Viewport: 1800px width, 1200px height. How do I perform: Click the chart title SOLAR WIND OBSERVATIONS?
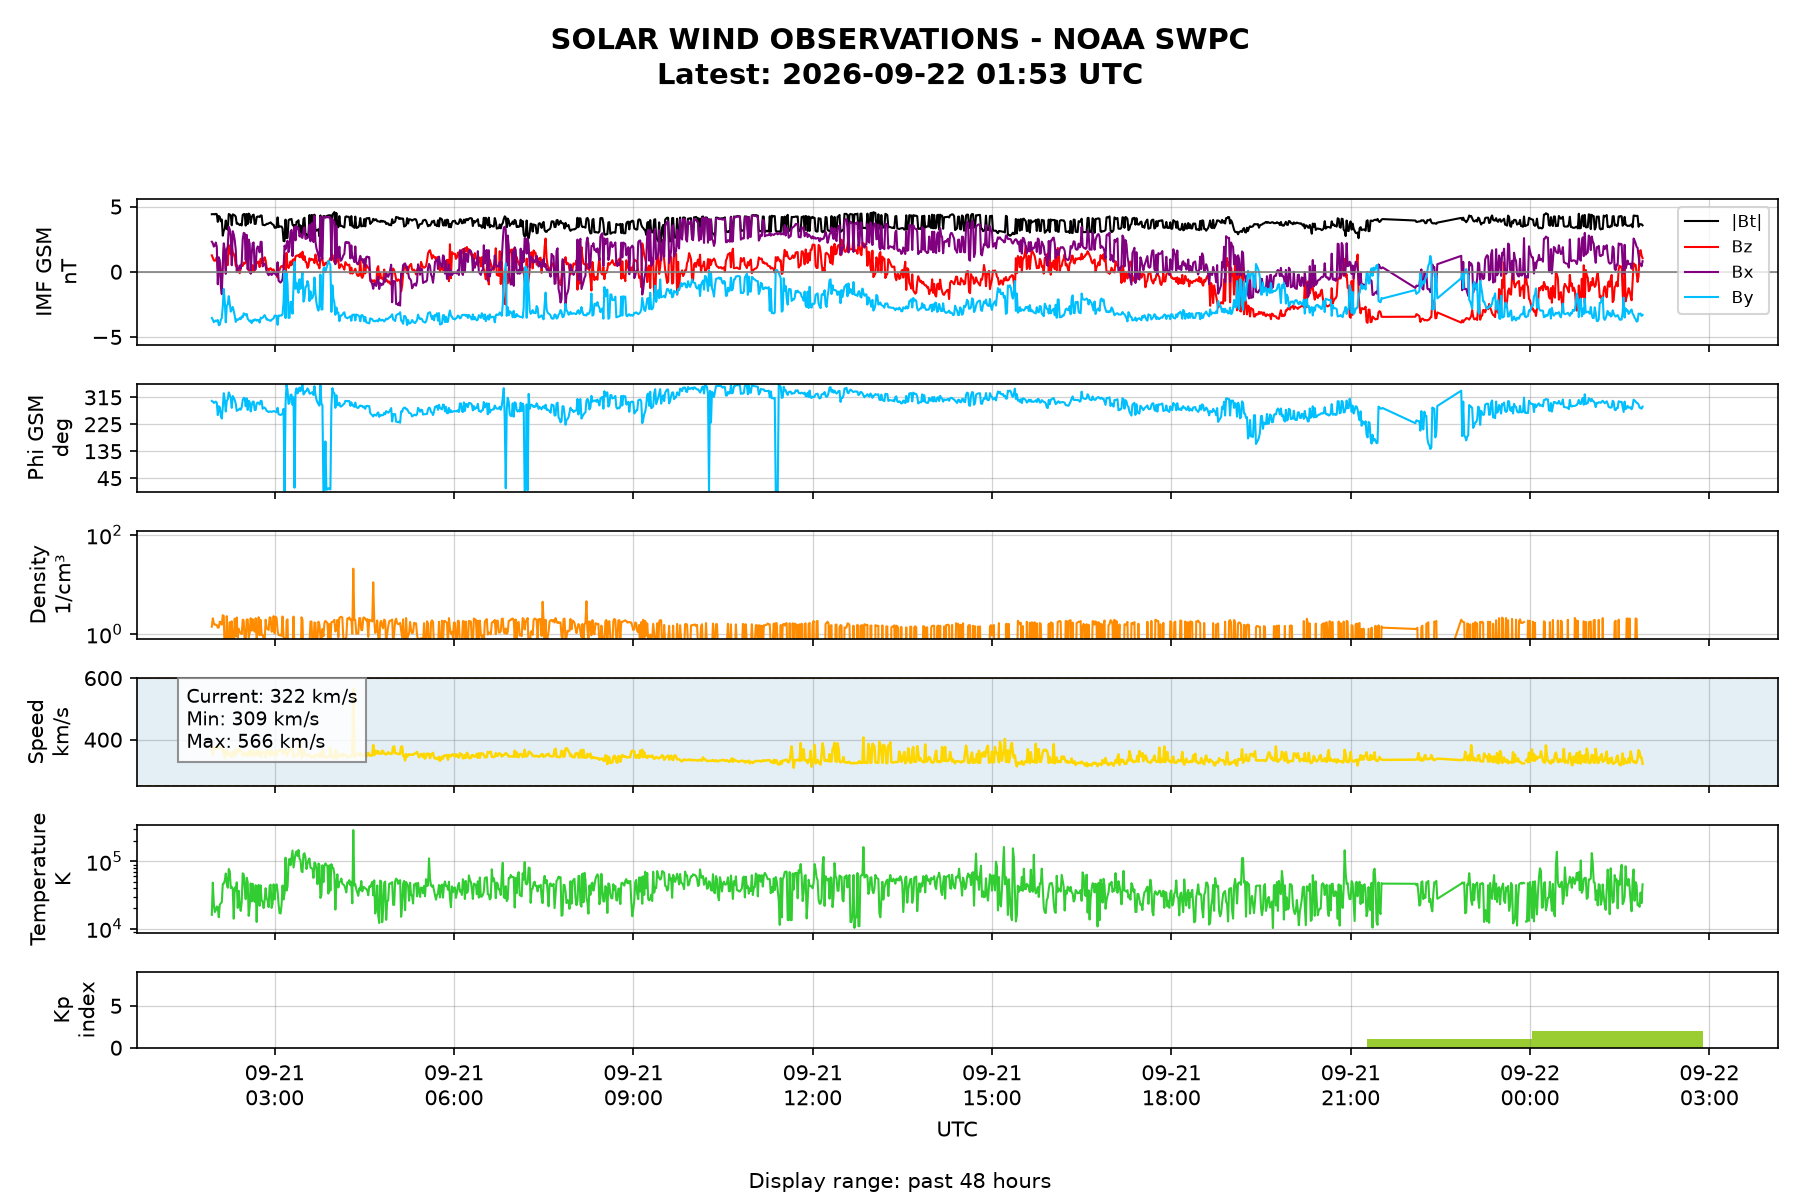(x=900, y=40)
